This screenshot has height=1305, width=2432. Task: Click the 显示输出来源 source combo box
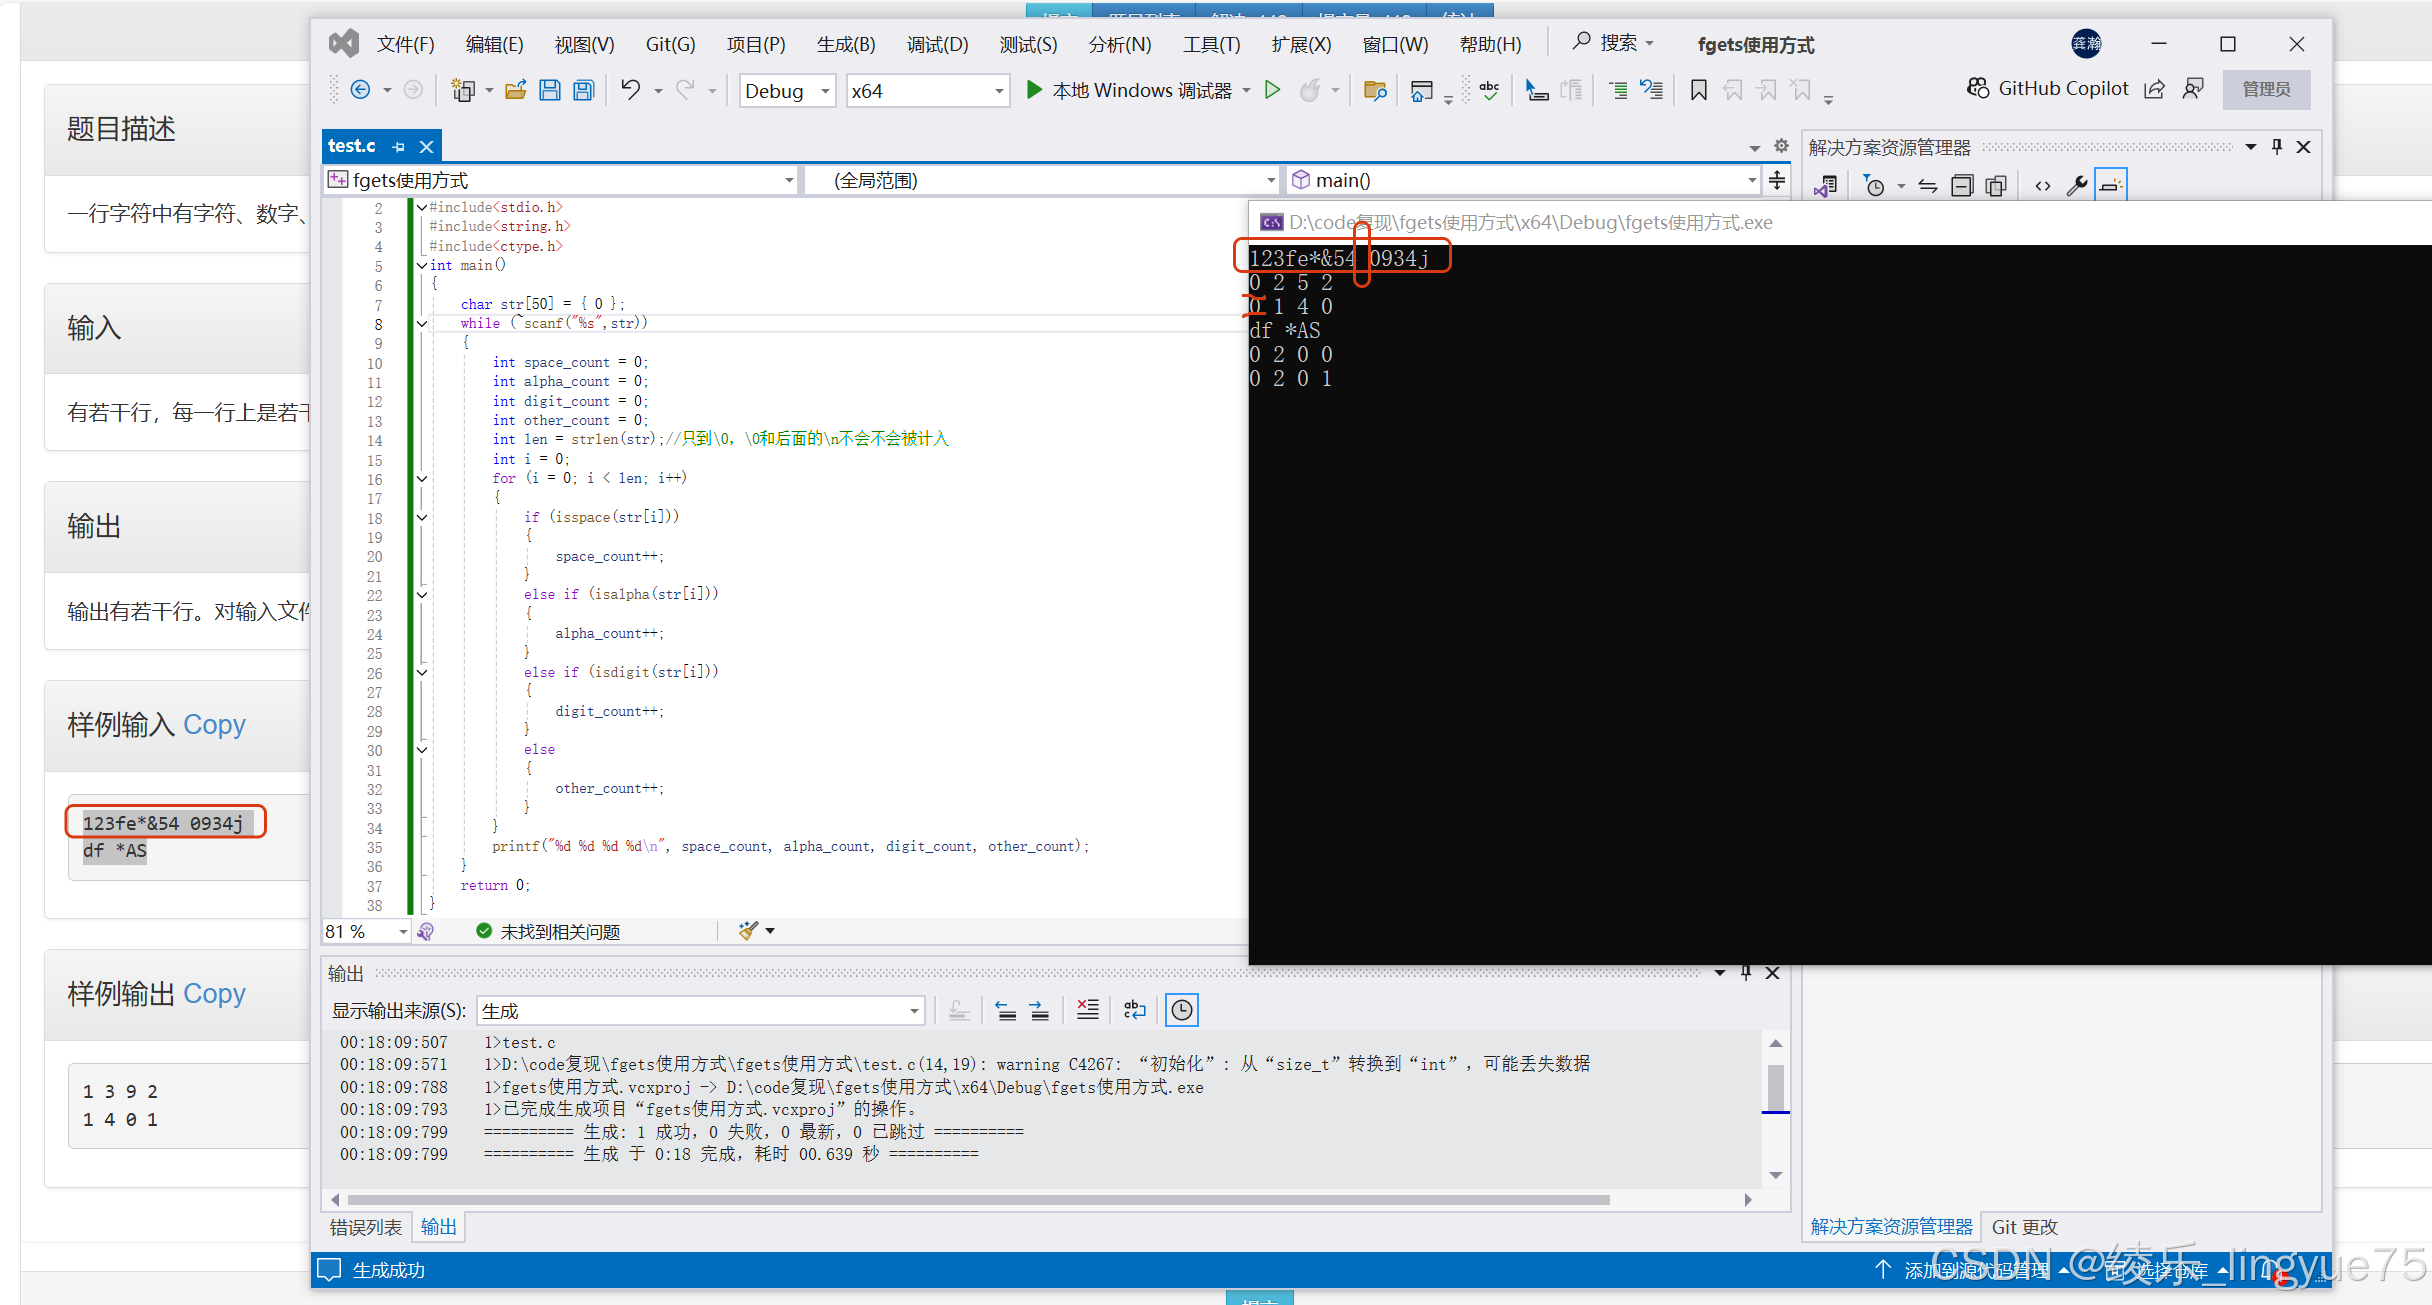click(x=699, y=1011)
